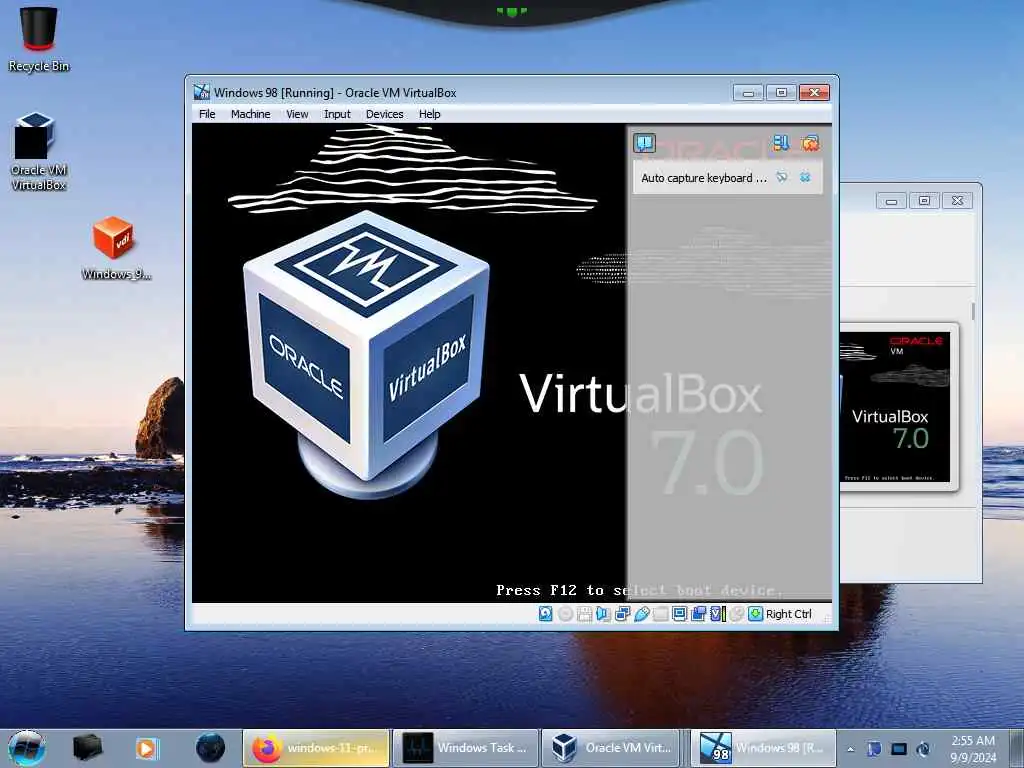Click the audio status bar icon
Screen dimensions: 1024x768
pos(603,614)
